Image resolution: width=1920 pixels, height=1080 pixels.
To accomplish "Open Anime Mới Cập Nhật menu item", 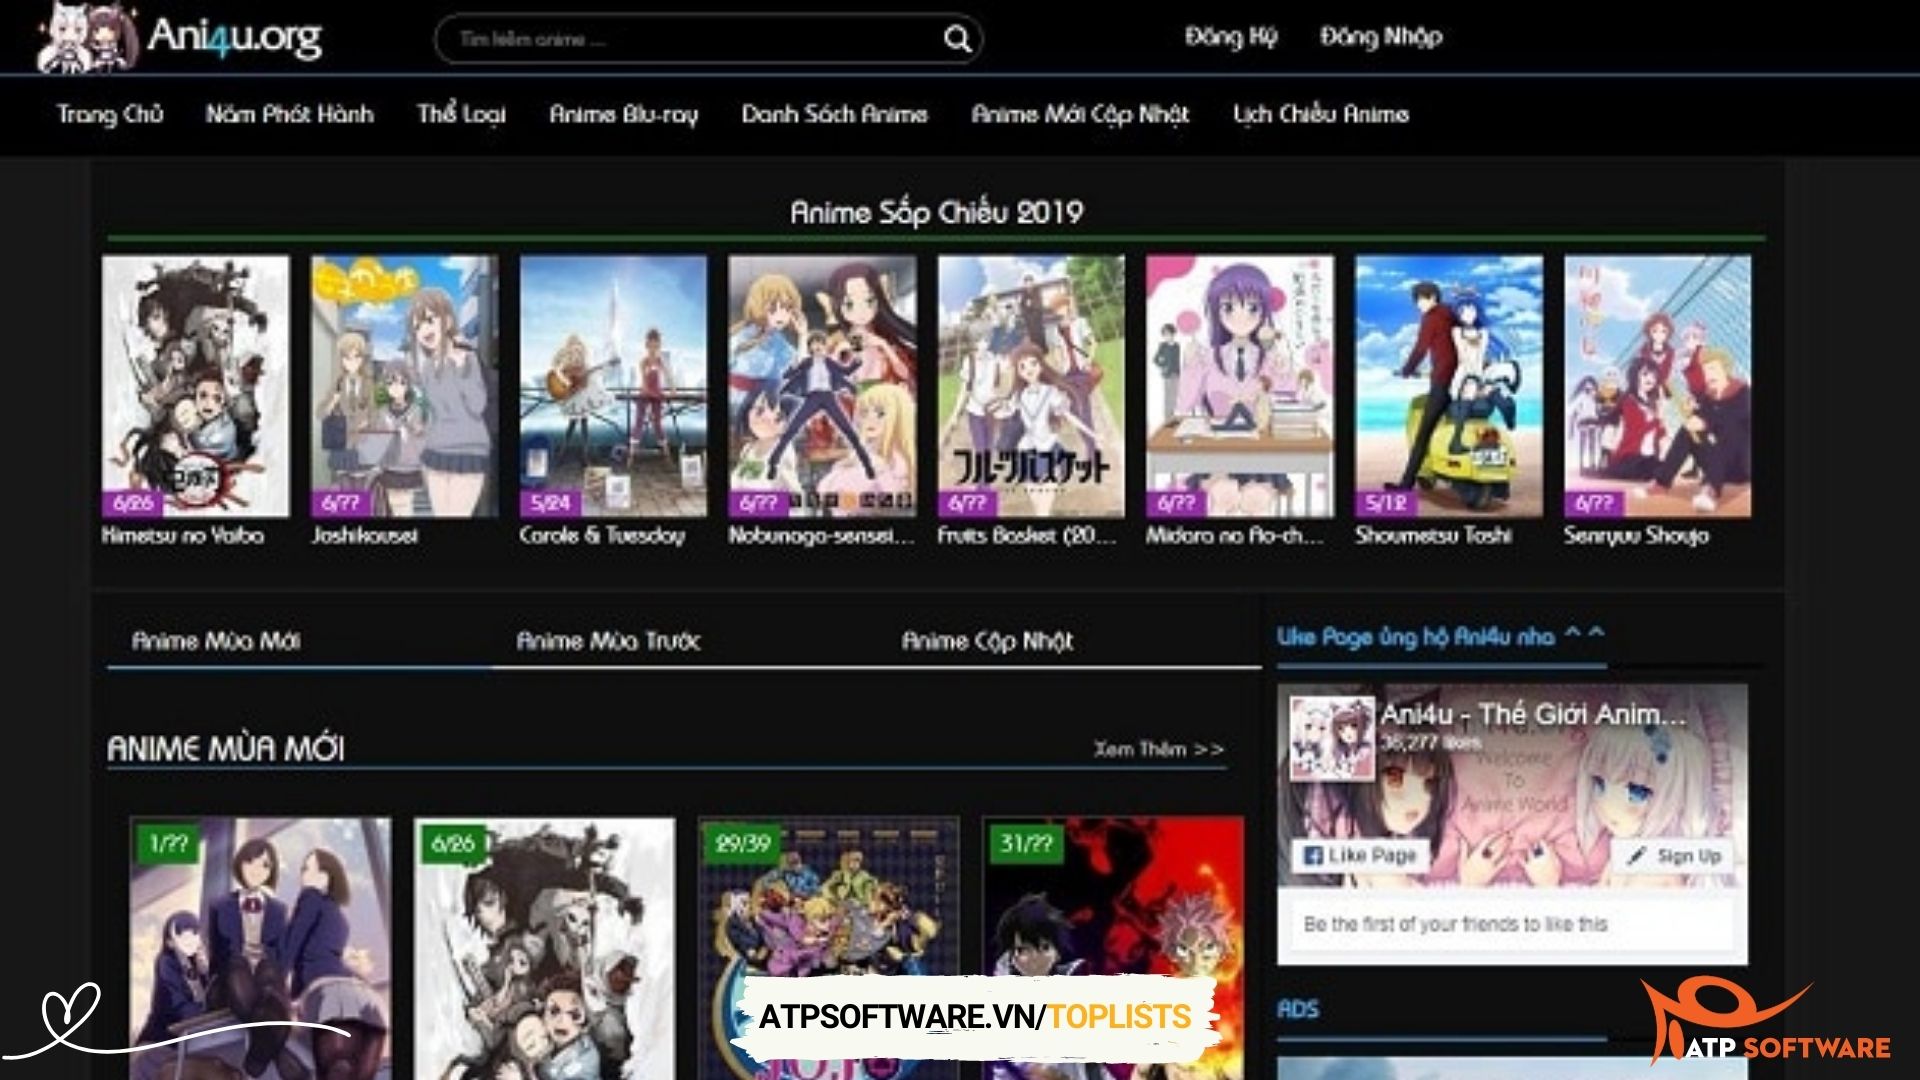I will pos(1080,114).
